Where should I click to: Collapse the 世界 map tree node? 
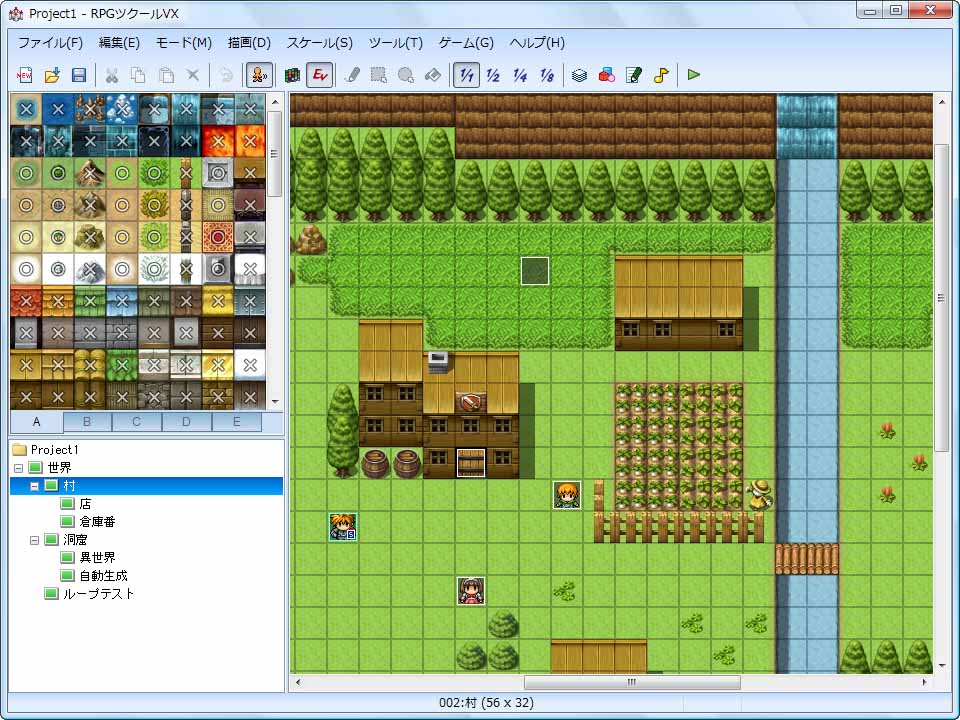coord(18,468)
